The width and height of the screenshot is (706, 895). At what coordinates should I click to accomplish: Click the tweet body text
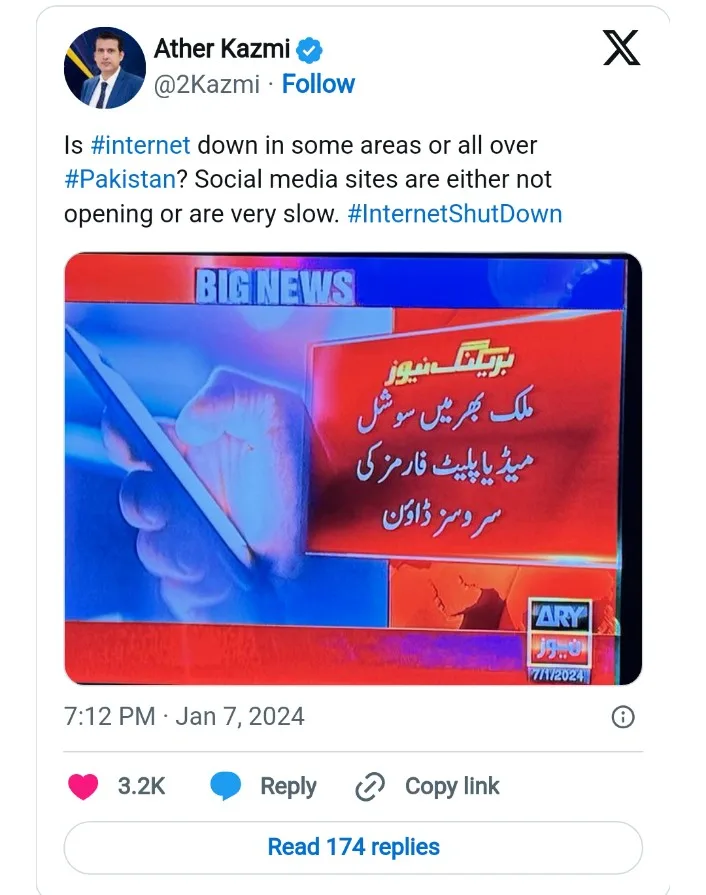pos(313,180)
